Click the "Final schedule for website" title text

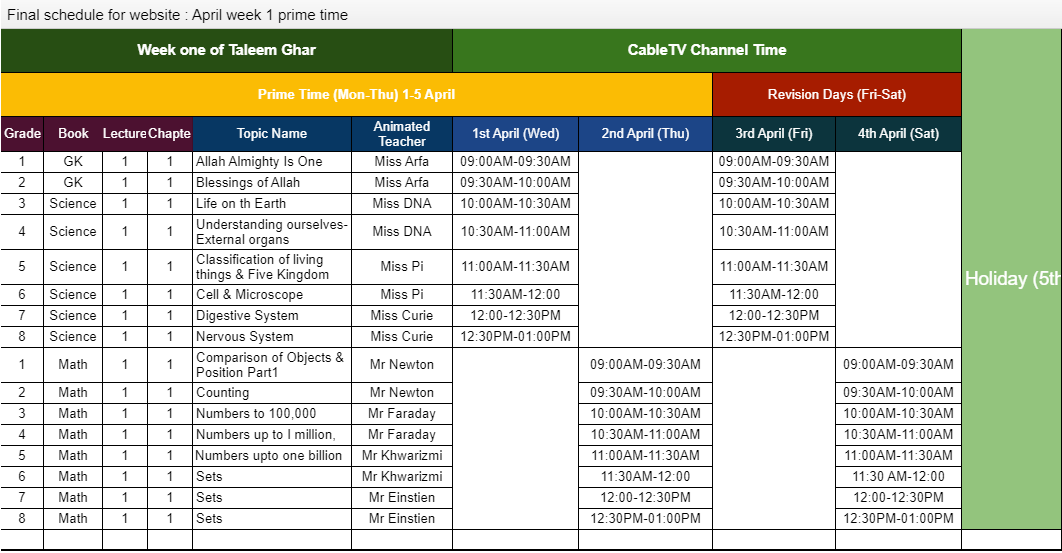pos(177,15)
